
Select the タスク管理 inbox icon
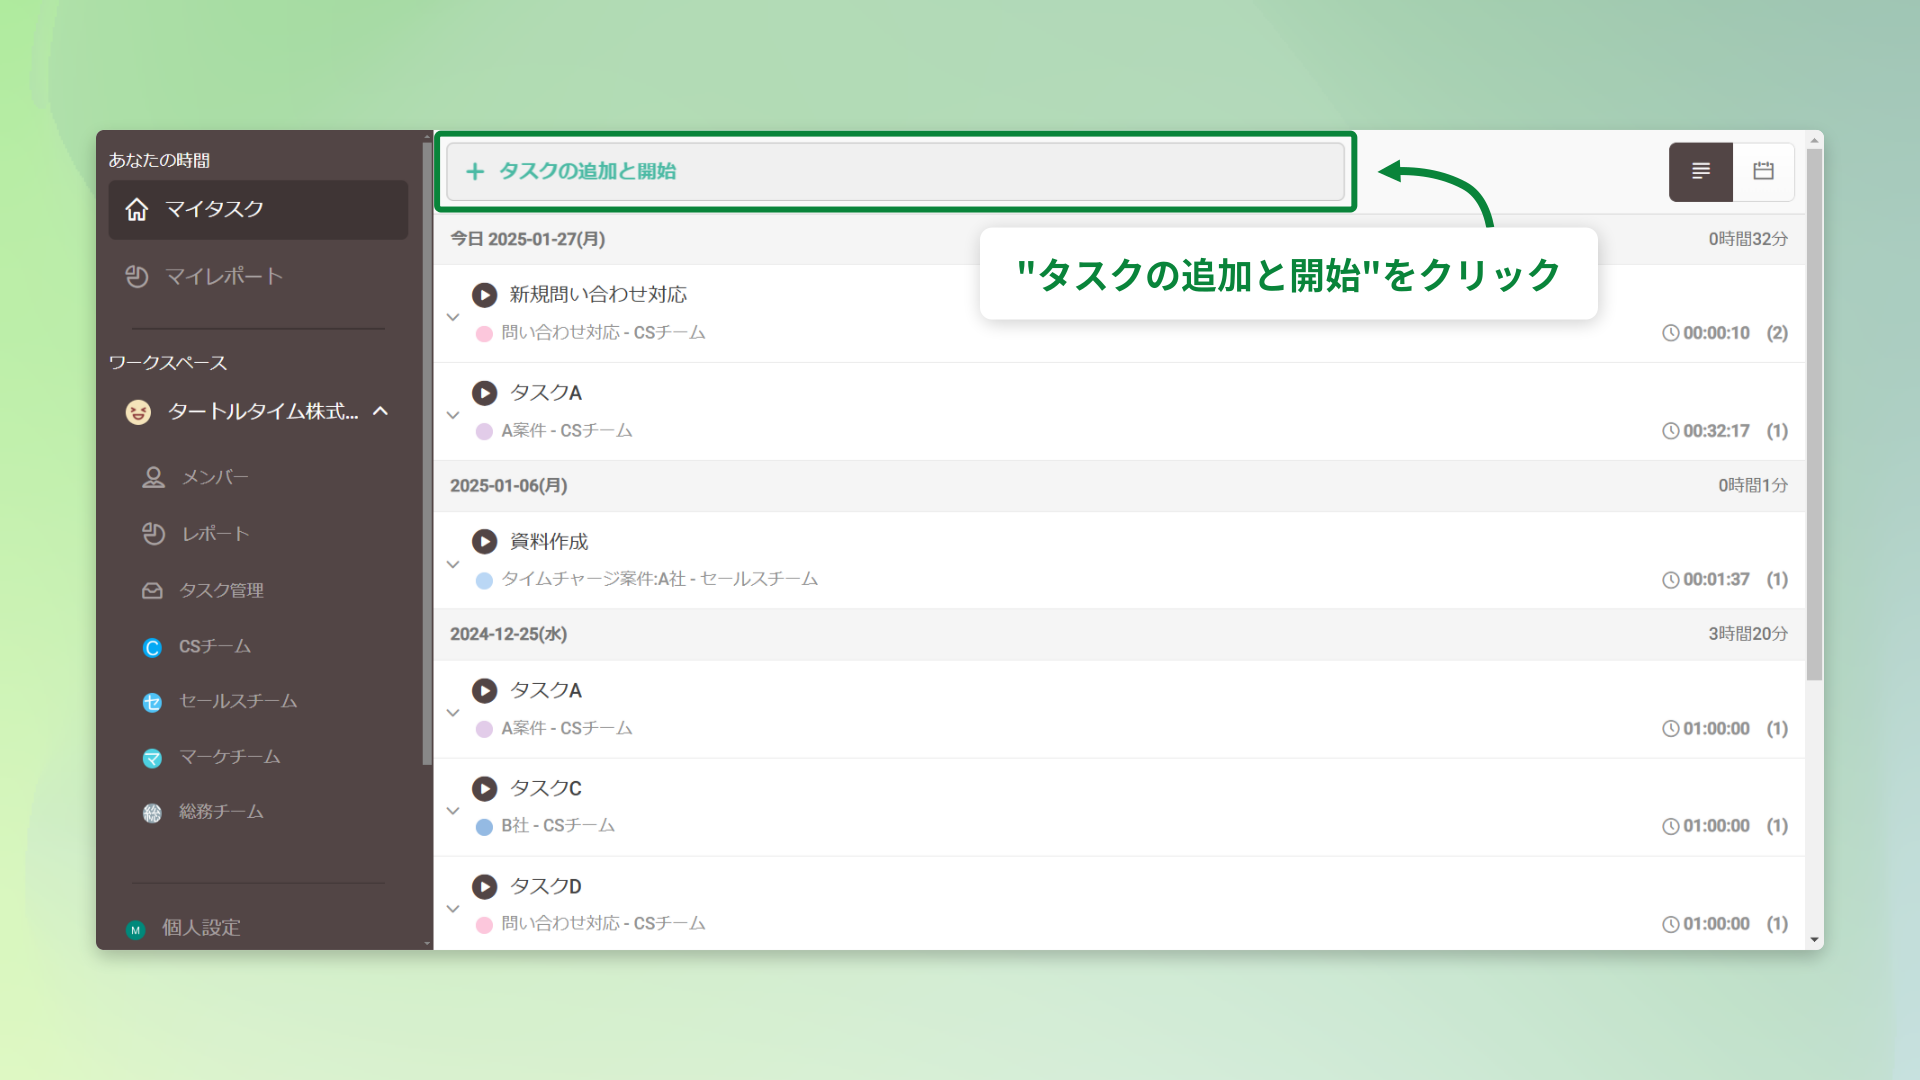(152, 590)
